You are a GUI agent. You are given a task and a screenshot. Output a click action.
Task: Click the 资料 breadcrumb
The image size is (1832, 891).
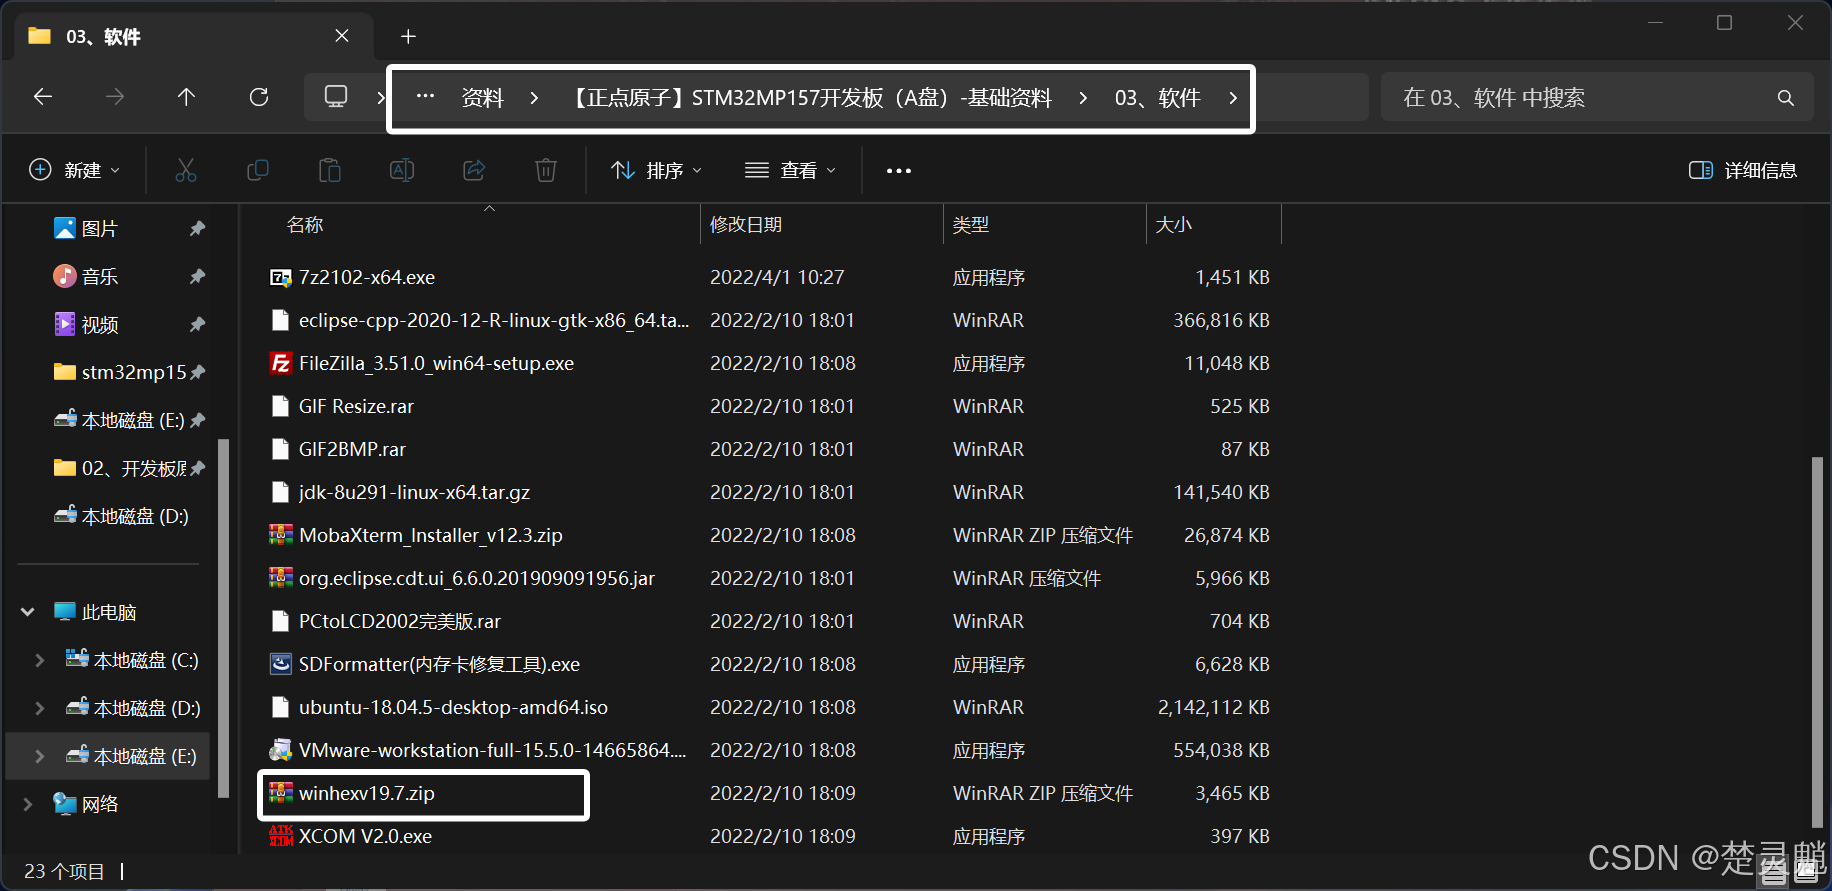tap(482, 98)
